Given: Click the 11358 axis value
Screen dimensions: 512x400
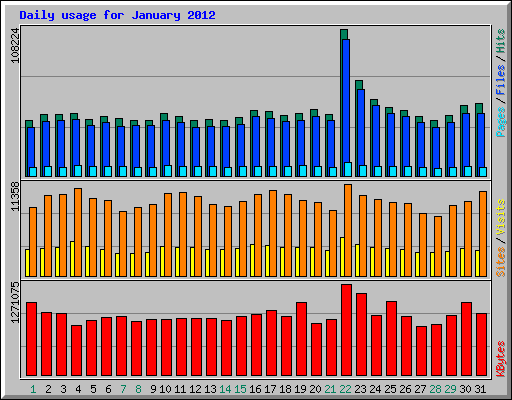Looking at the screenshot, I should [15, 197].
